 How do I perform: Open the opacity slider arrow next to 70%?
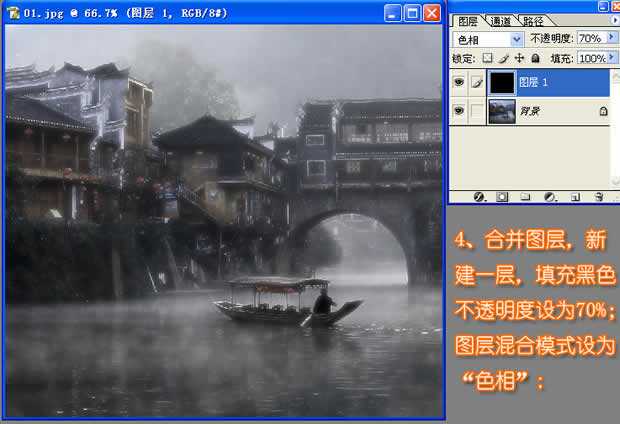(612, 38)
